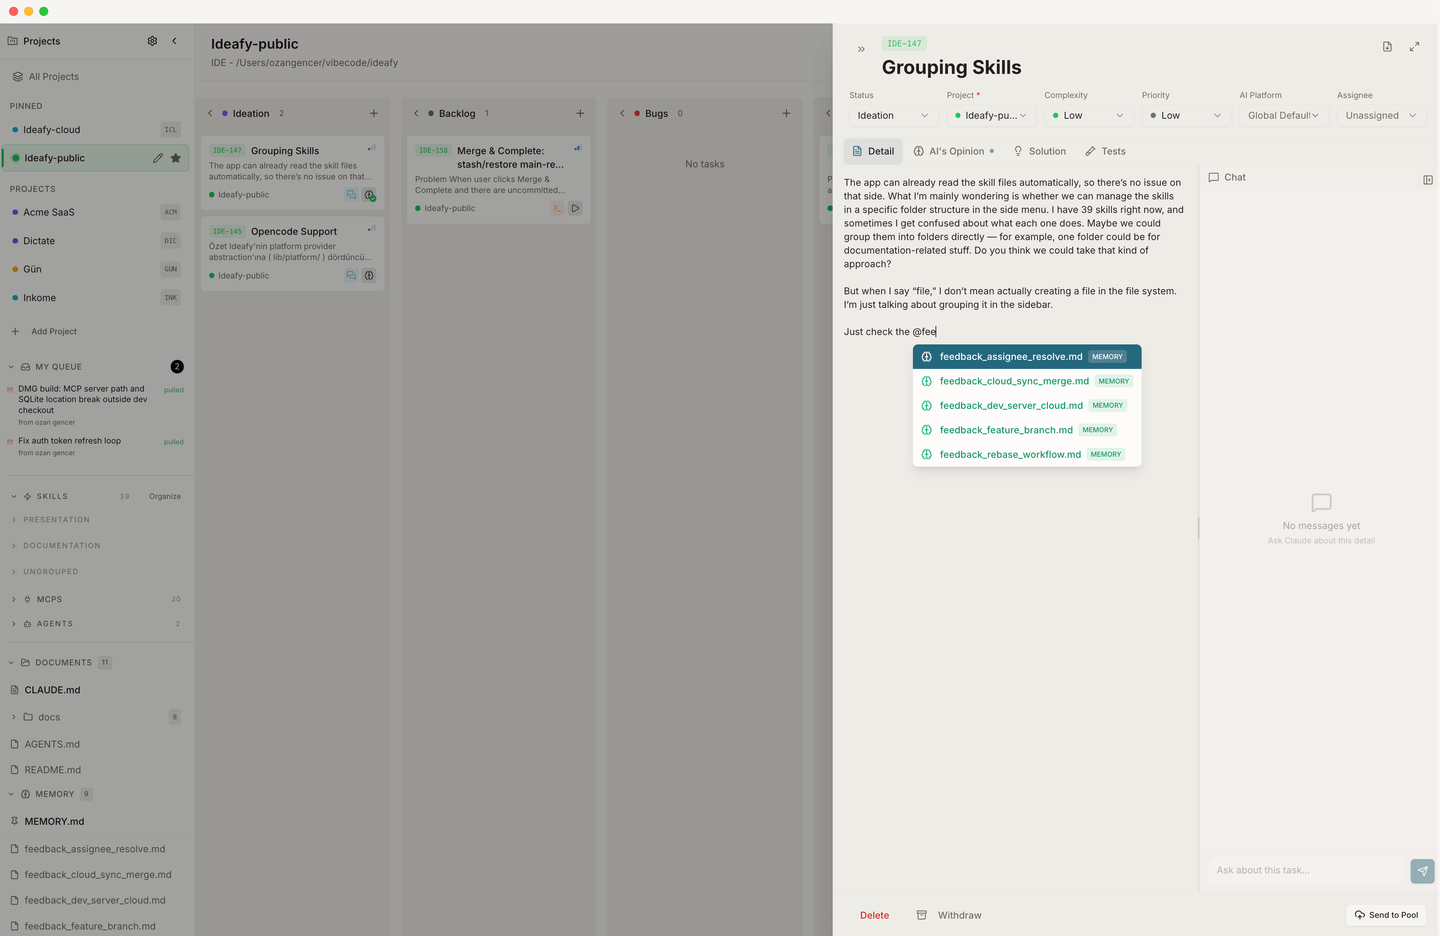Screen dimensions: 1440x936
Task: Select feedback_dev_server_cloud.md from mention suggestions
Action: point(1027,405)
